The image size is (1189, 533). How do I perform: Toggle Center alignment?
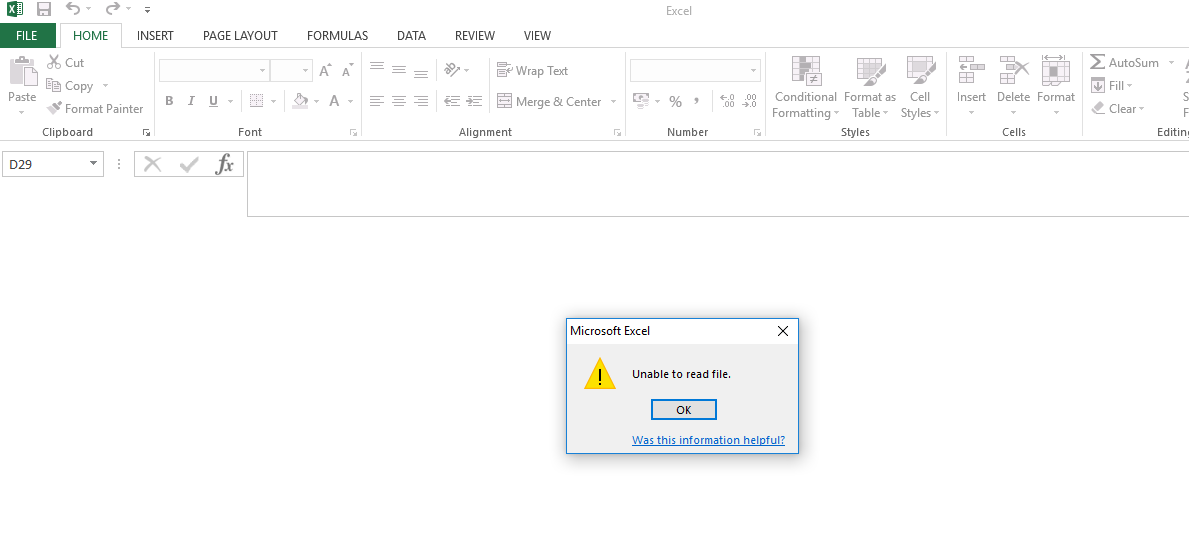[399, 101]
